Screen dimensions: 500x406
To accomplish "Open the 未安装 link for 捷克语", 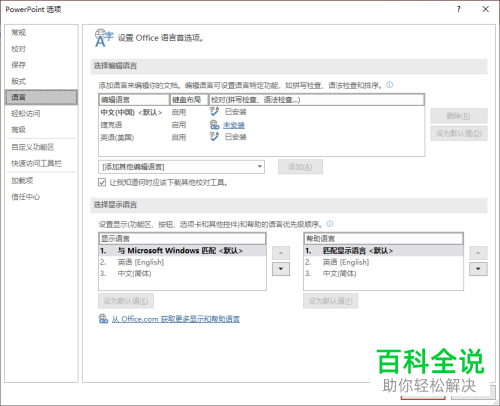I will pyautogui.click(x=234, y=125).
